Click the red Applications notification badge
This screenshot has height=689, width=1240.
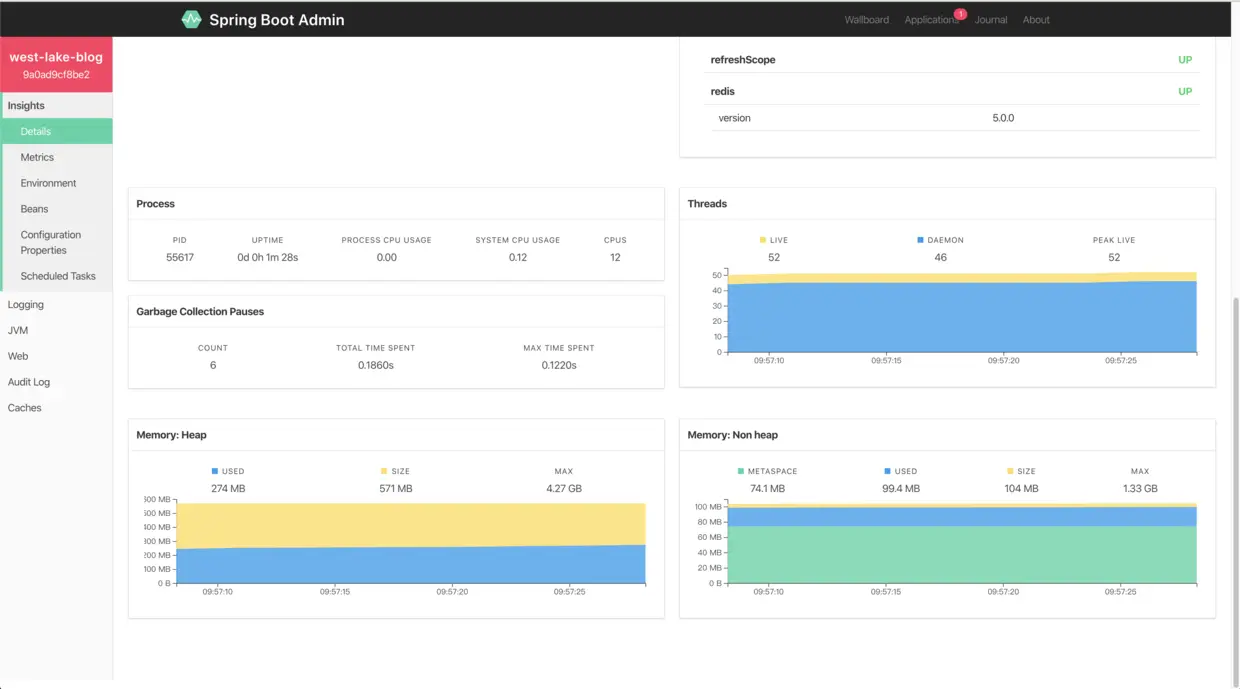pyautogui.click(x=960, y=14)
